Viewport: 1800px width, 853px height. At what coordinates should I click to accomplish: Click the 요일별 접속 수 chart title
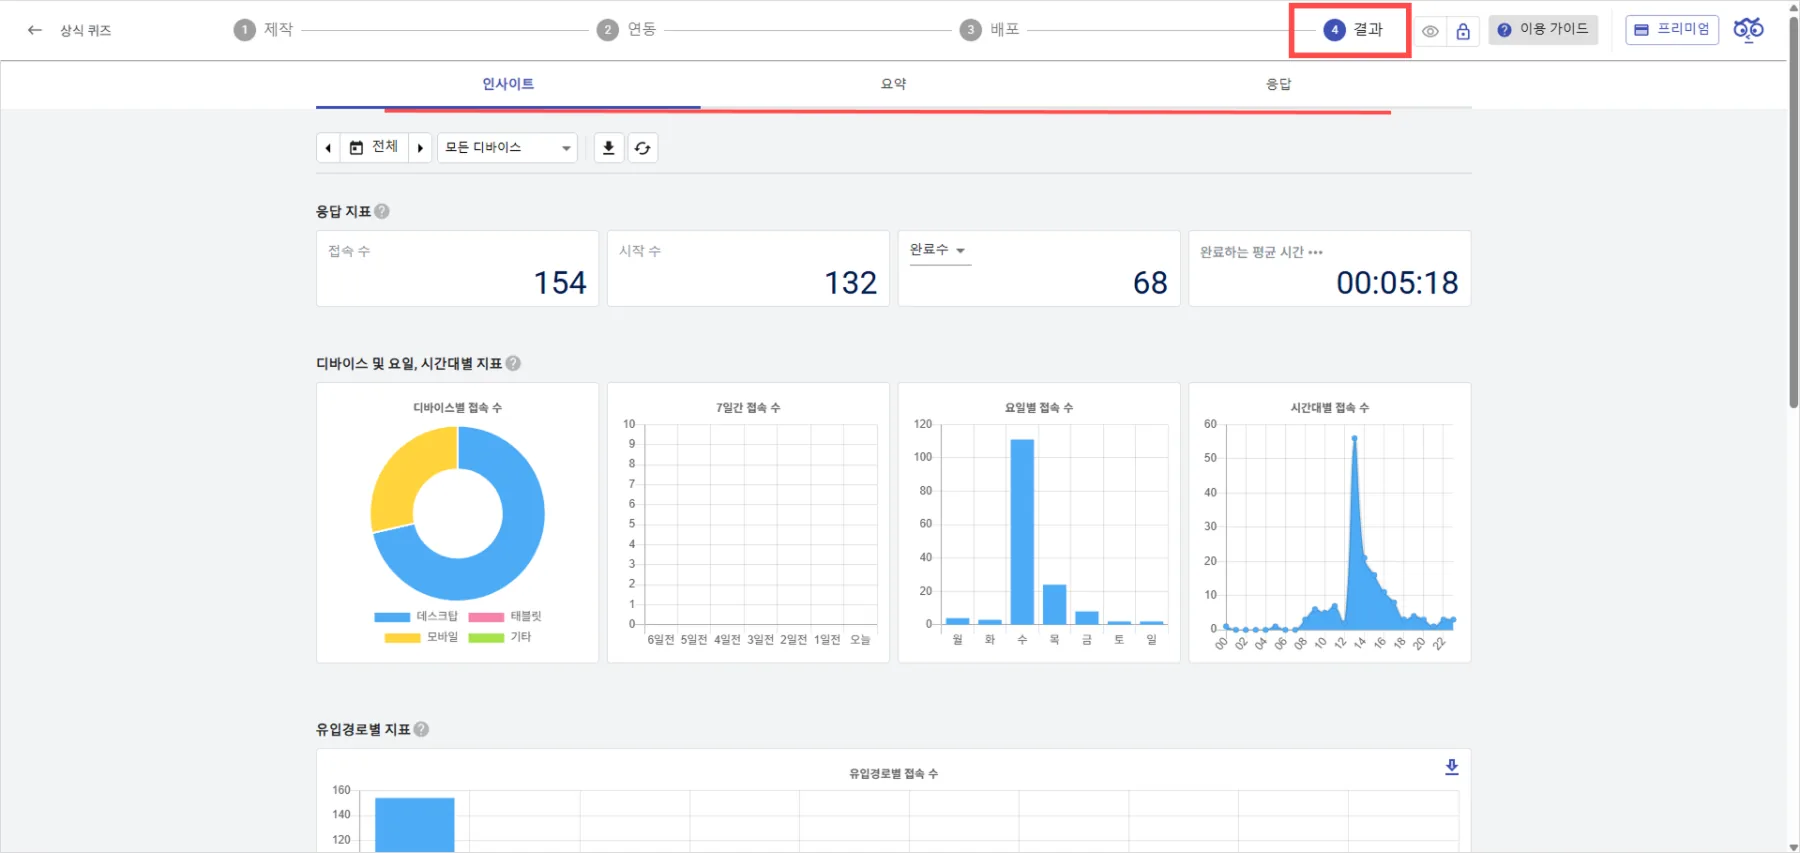(1039, 408)
